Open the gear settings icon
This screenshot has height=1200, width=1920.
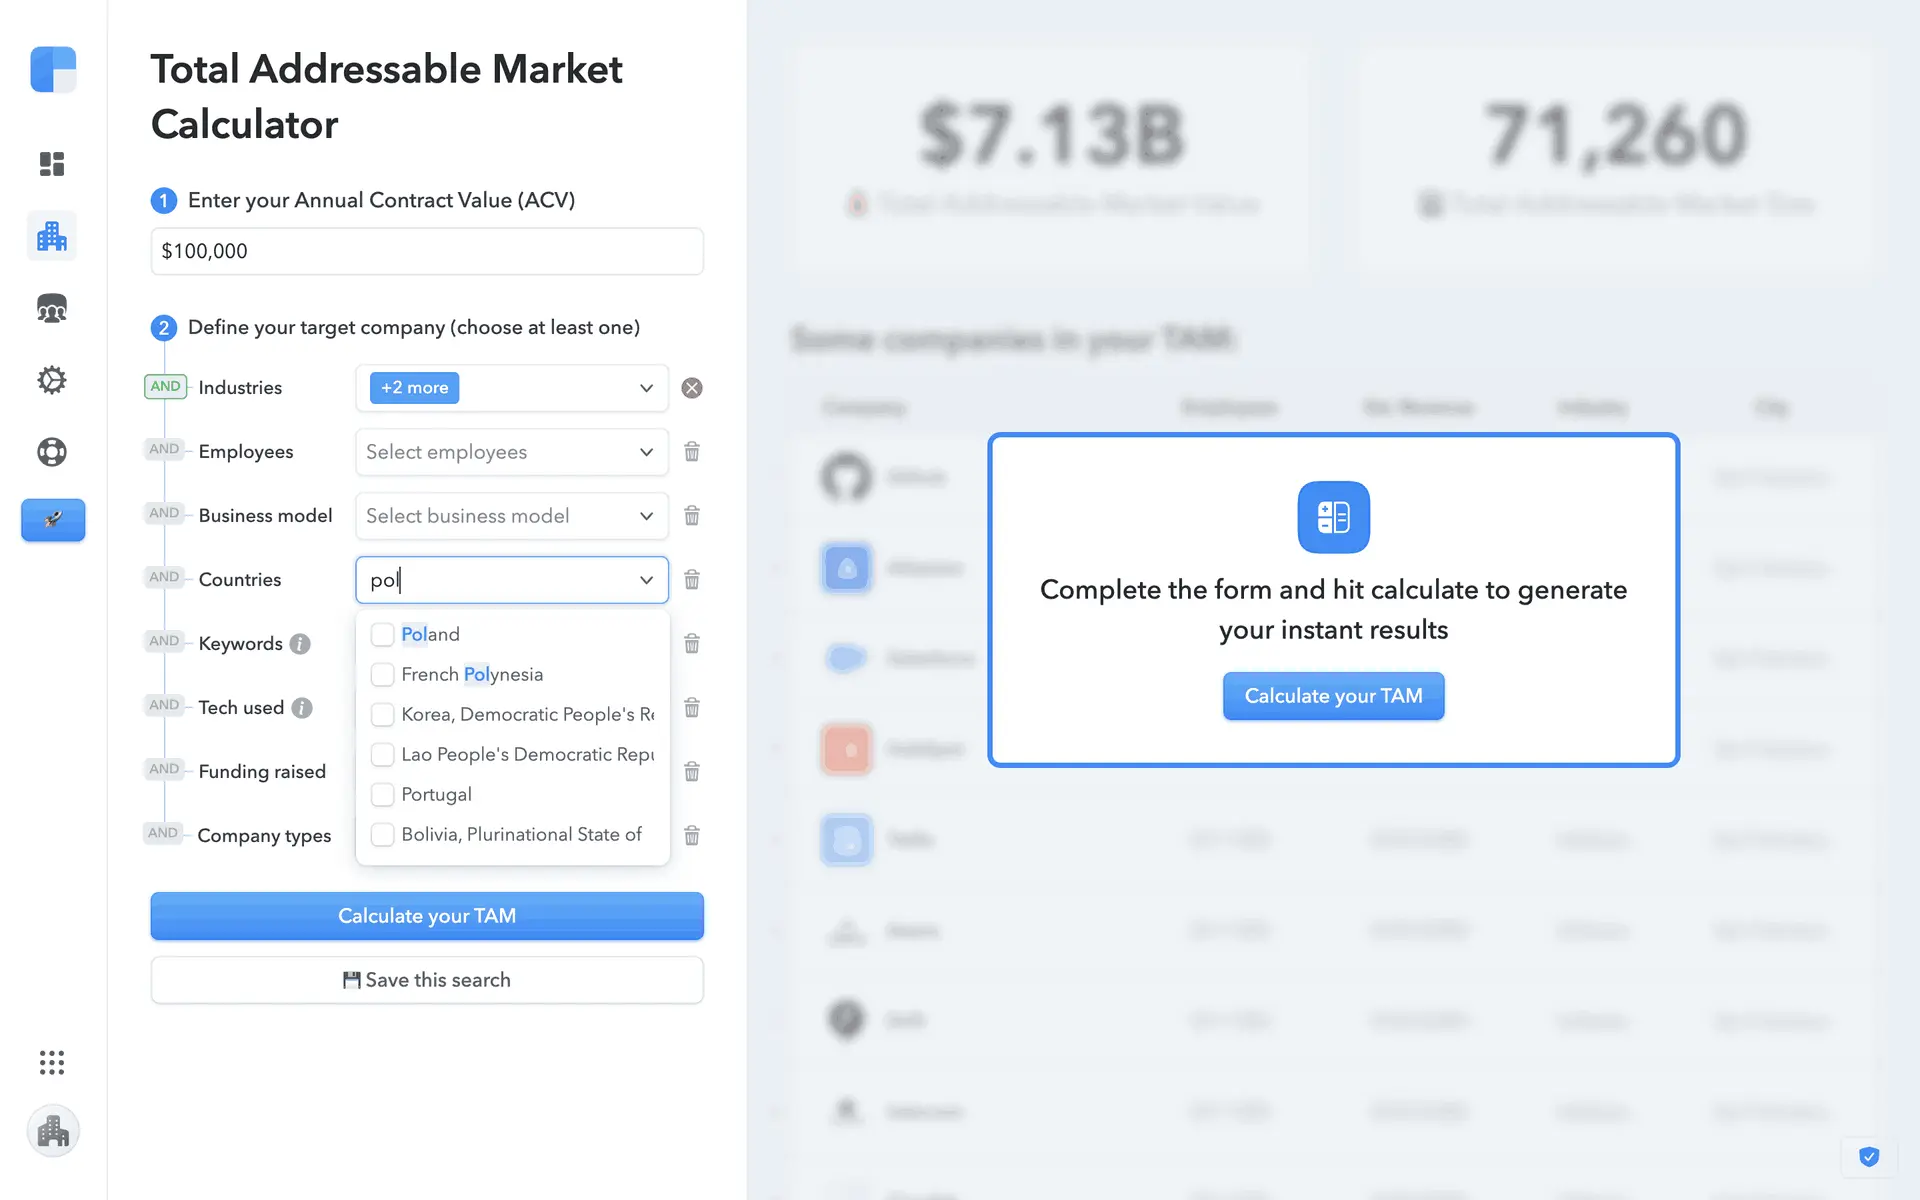tap(52, 380)
